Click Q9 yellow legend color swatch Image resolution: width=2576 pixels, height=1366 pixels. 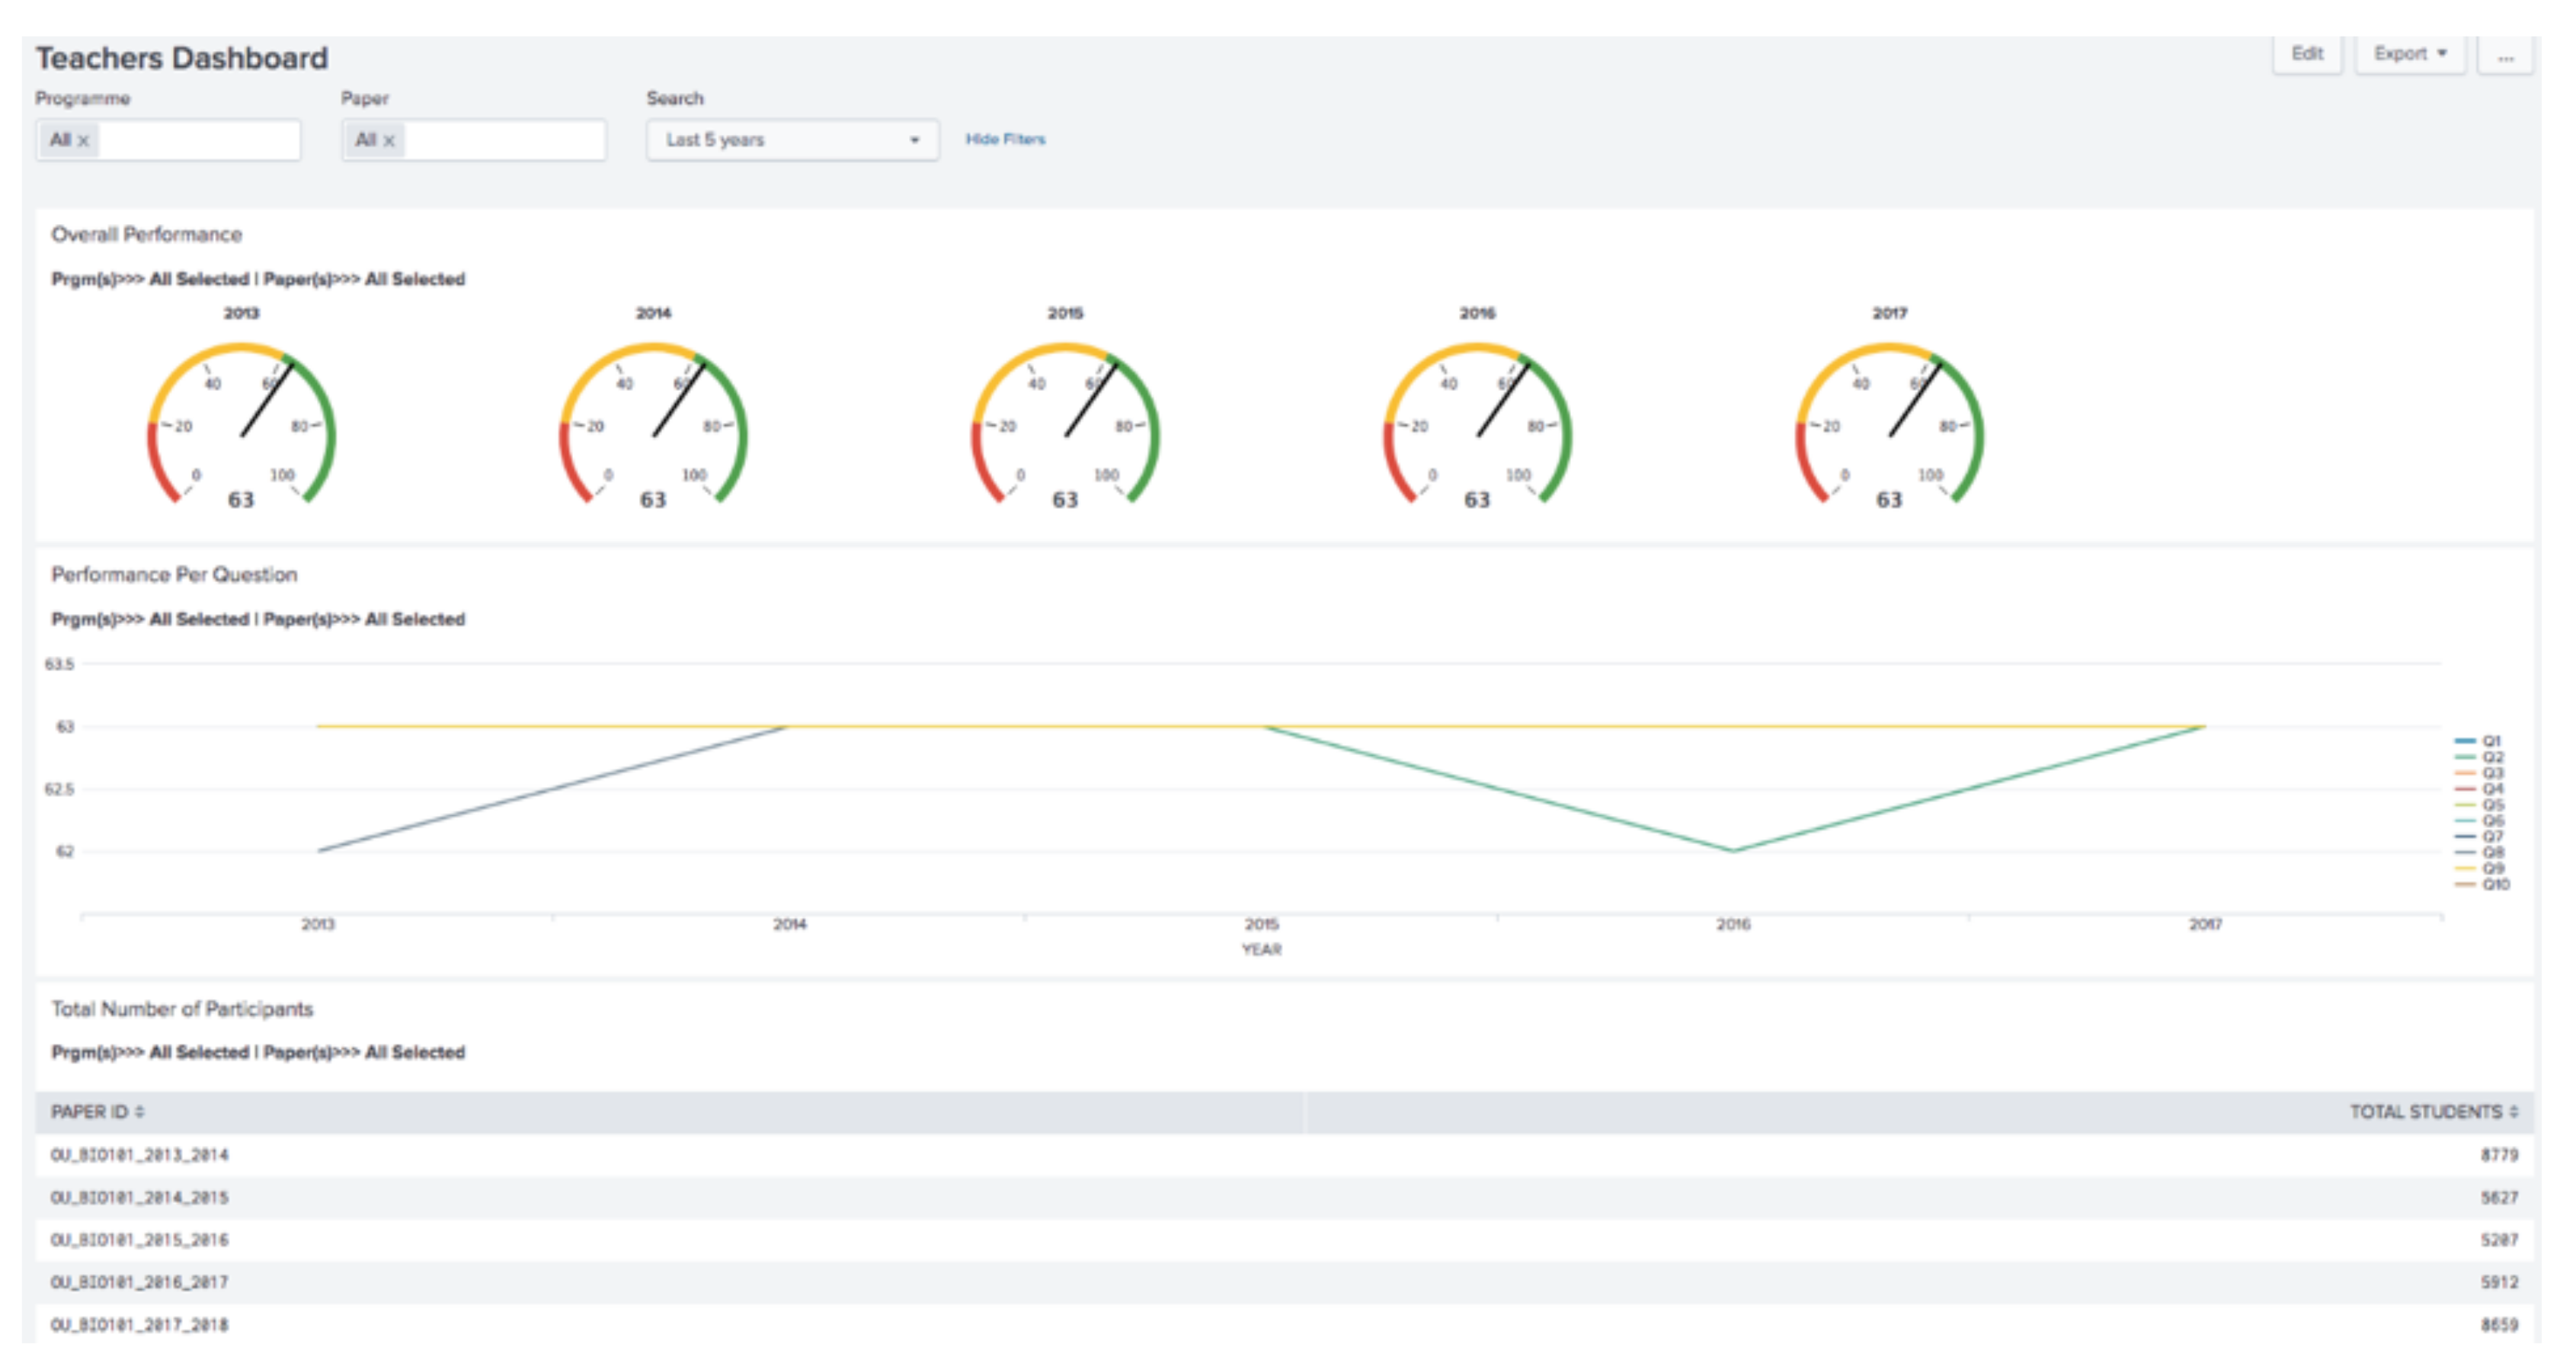coord(2465,868)
